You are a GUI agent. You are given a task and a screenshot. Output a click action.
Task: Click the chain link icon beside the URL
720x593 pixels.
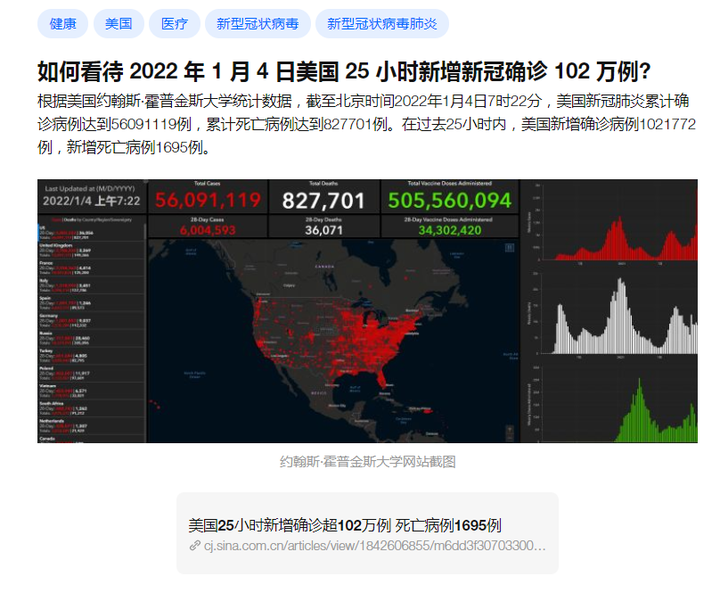coord(195,545)
